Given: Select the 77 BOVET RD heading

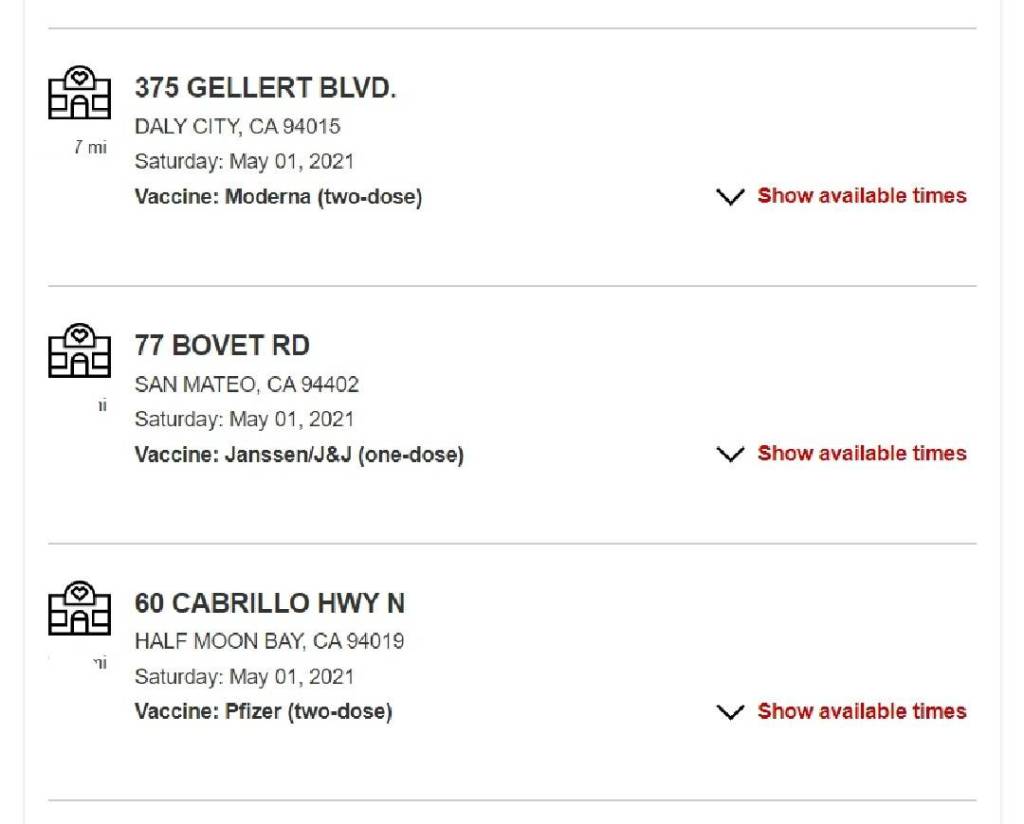Looking at the screenshot, I should pos(222,346).
